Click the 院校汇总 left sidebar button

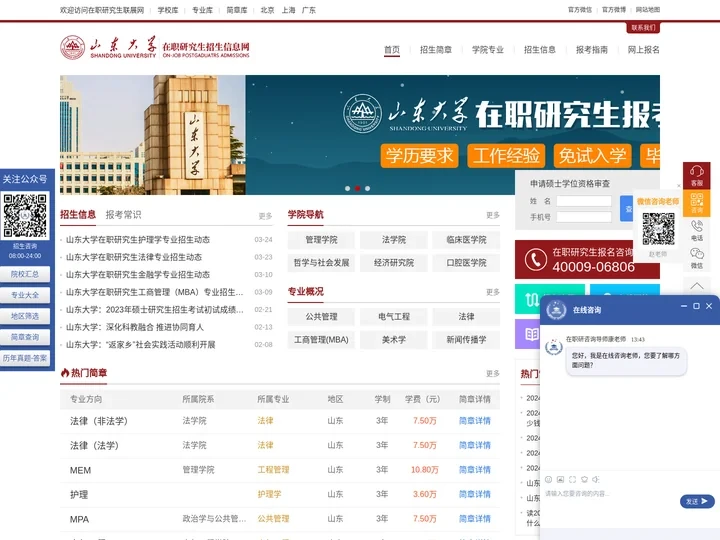click(x=25, y=274)
